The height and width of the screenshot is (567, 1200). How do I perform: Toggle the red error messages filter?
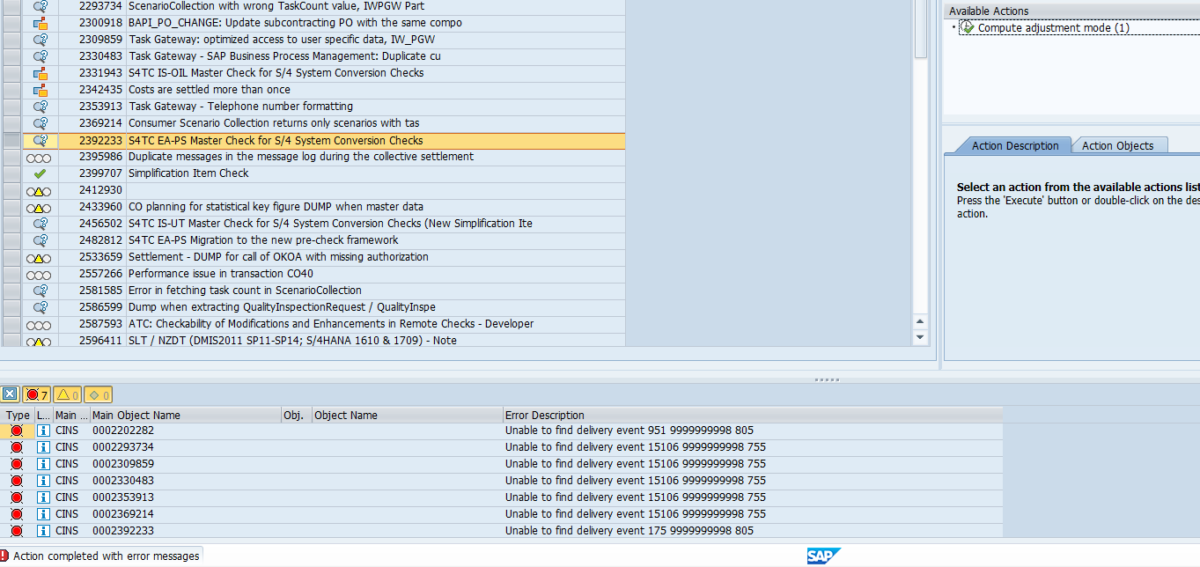click(x=37, y=395)
